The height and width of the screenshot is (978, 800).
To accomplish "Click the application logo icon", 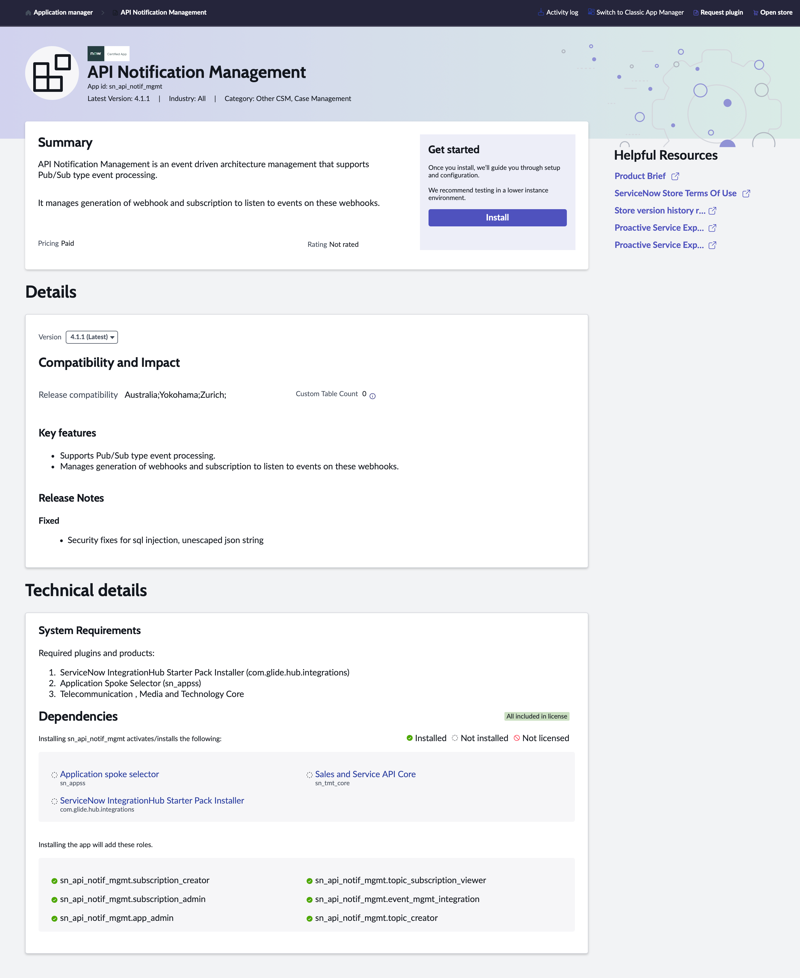I will [52, 73].
